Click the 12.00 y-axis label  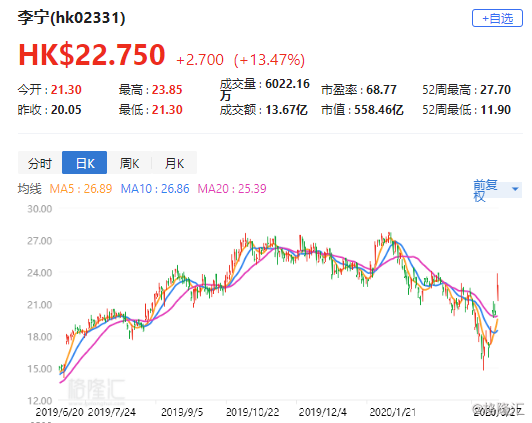40,401
